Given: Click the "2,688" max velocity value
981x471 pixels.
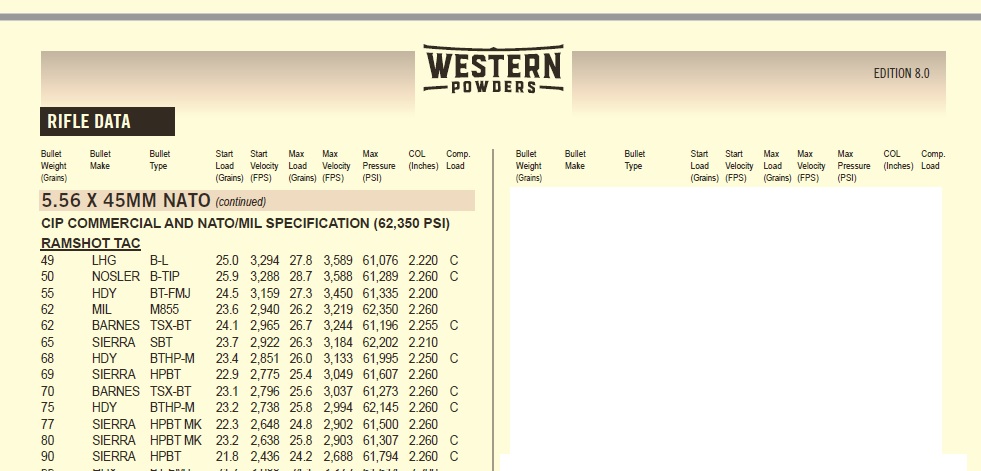Looking at the screenshot, I should coord(338,457).
